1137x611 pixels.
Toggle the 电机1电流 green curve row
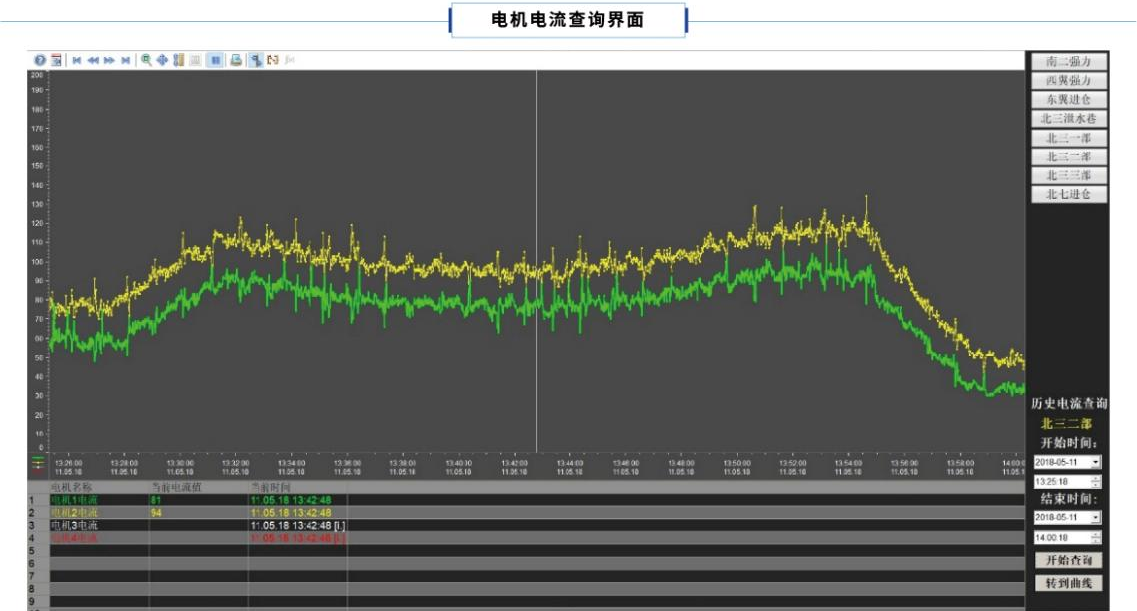click(75, 499)
